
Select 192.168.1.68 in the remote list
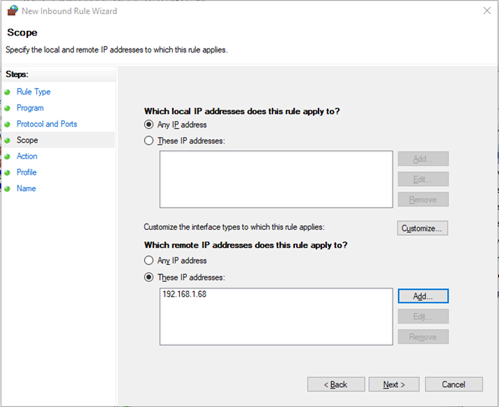184,294
